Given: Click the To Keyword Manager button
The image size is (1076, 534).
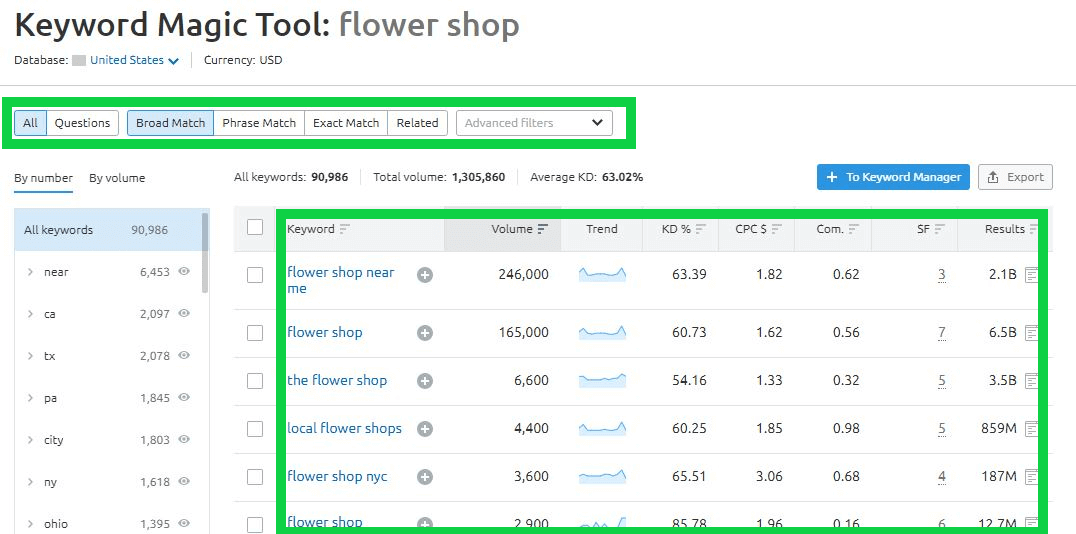Looking at the screenshot, I should point(893,177).
